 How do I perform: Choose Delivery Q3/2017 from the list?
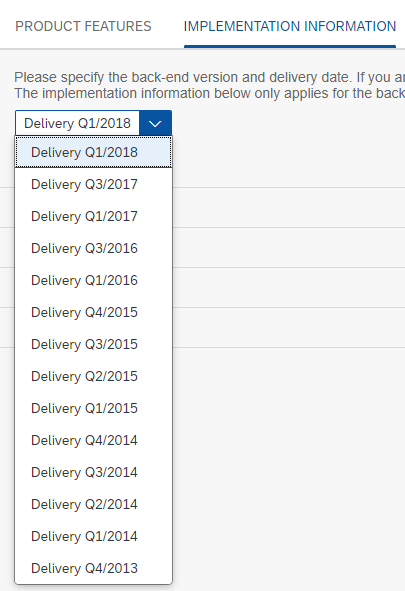point(93,184)
